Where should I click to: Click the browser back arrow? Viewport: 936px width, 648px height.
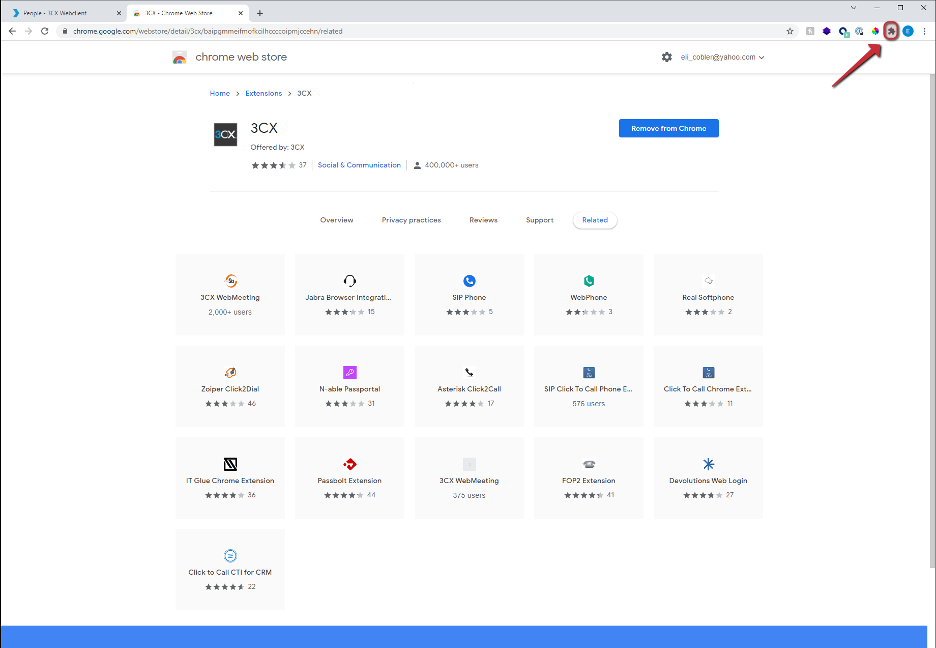click(13, 31)
